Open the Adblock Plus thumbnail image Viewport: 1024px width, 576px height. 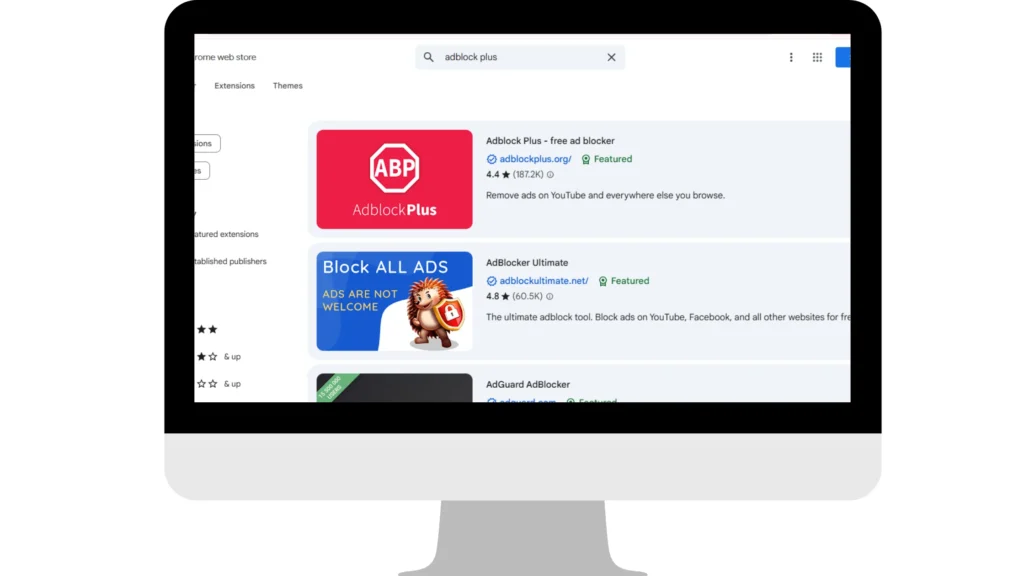point(394,179)
